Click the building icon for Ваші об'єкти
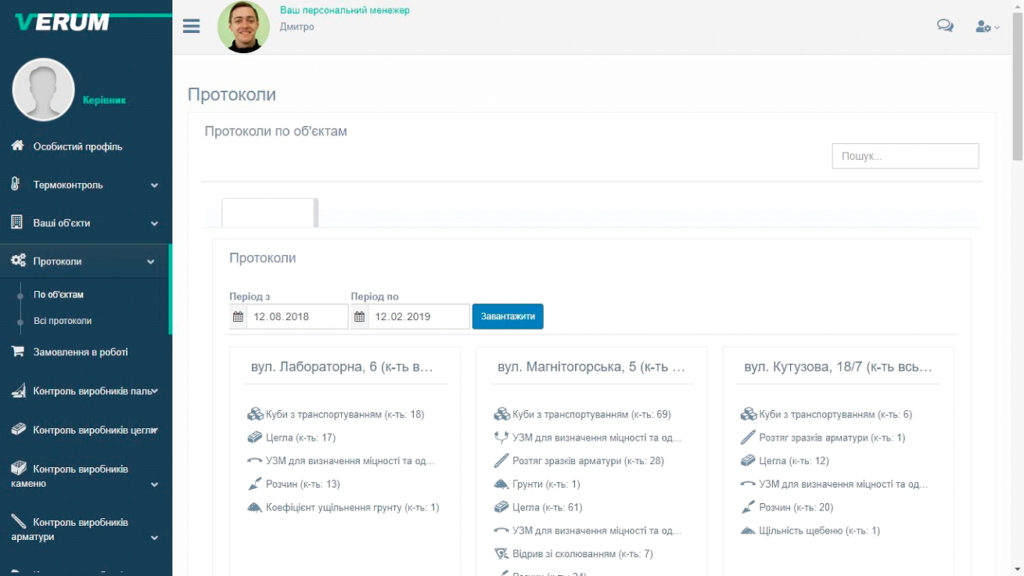The height and width of the screenshot is (576, 1024). [17, 222]
